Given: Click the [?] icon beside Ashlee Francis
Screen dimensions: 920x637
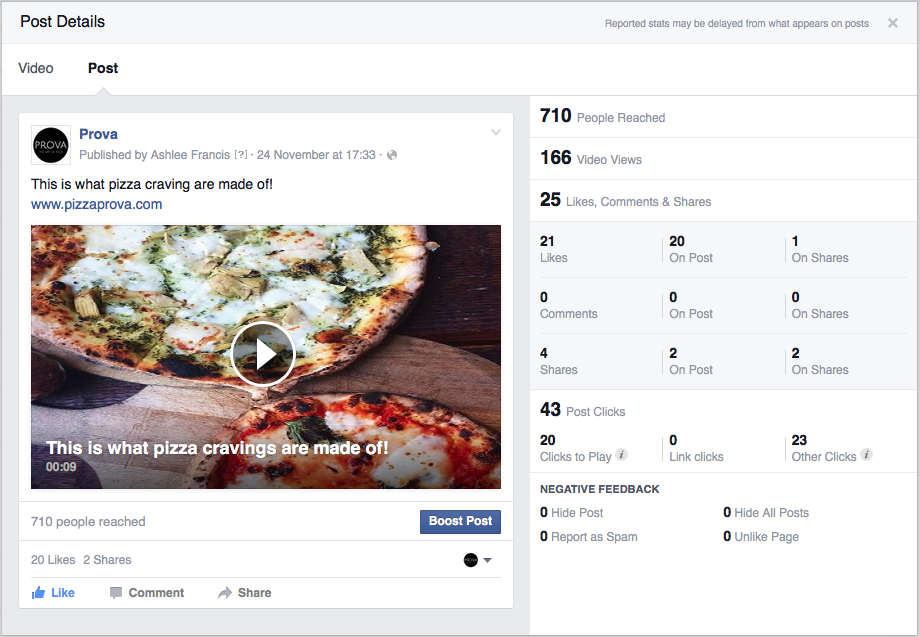Looking at the screenshot, I should pyautogui.click(x=240, y=155).
